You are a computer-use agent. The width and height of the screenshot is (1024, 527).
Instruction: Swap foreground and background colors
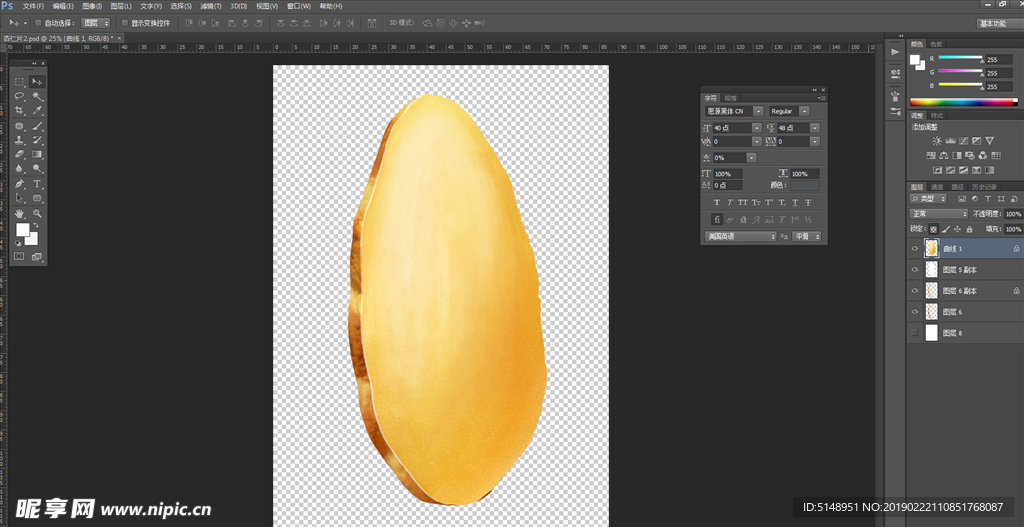[36, 225]
